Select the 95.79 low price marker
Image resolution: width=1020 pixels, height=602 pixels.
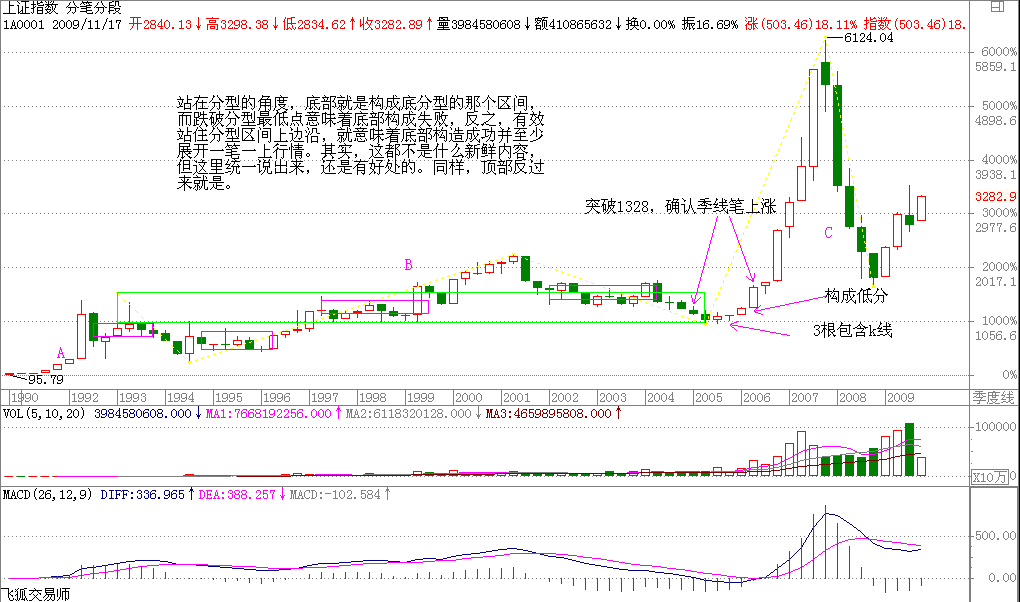[44, 380]
